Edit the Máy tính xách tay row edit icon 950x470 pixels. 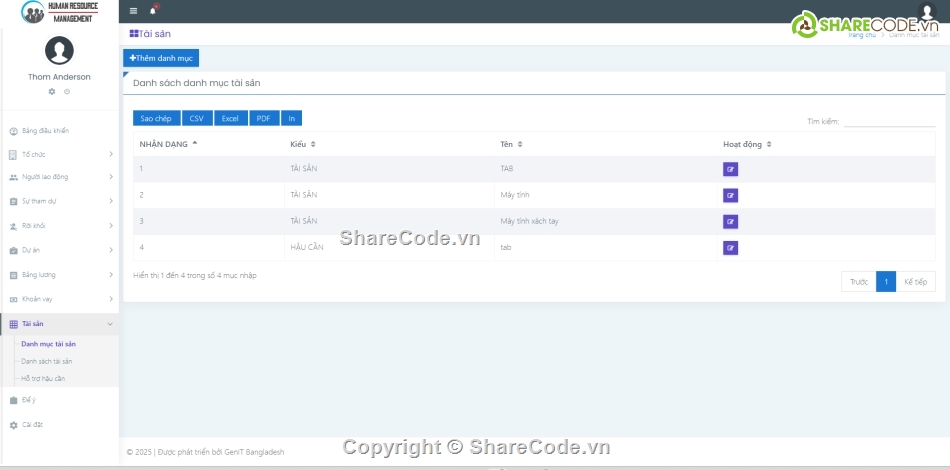point(730,222)
